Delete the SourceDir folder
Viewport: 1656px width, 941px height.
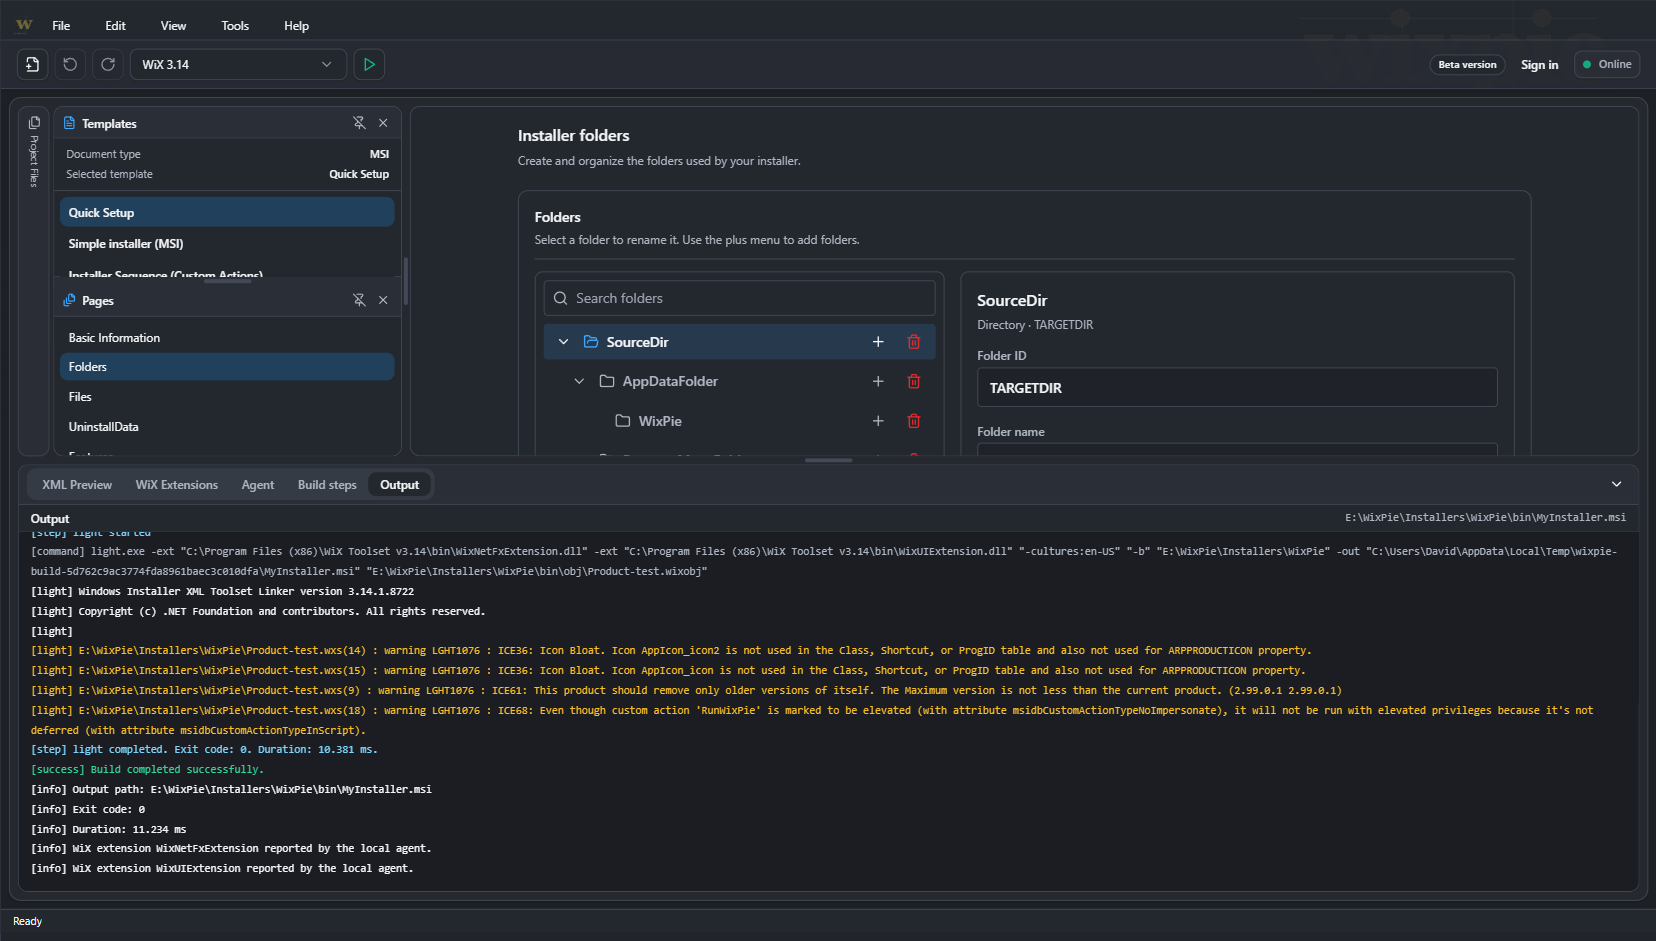[x=914, y=342]
